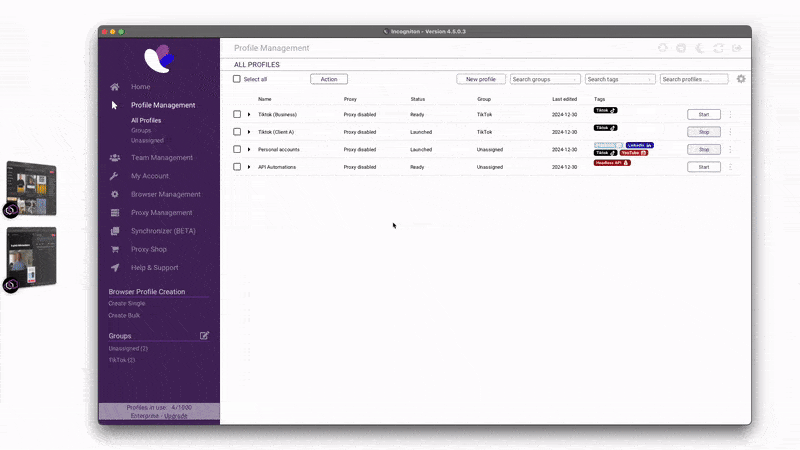This screenshot has width=800, height=450.
Task: Click the Tags column header
Action: point(599,99)
